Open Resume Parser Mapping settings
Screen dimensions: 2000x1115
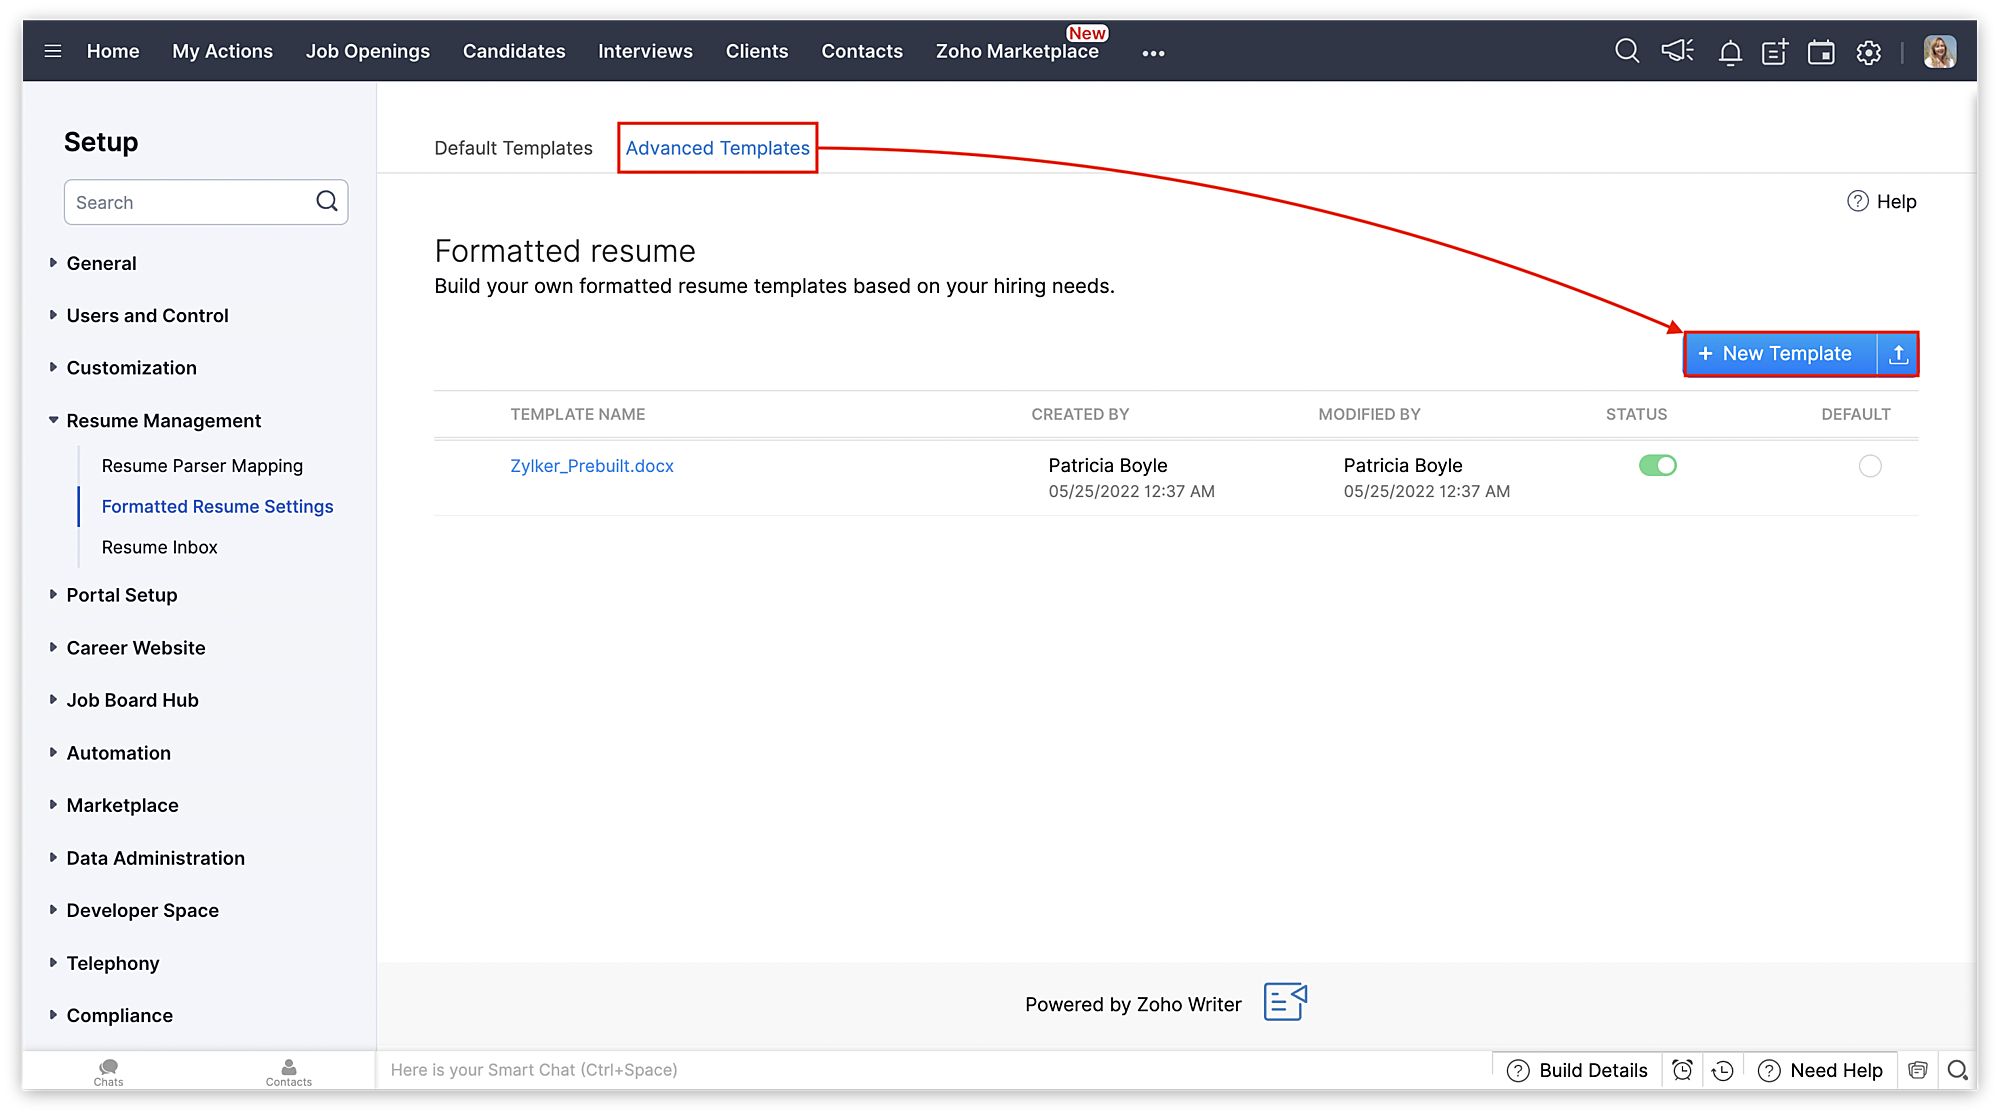click(x=202, y=465)
